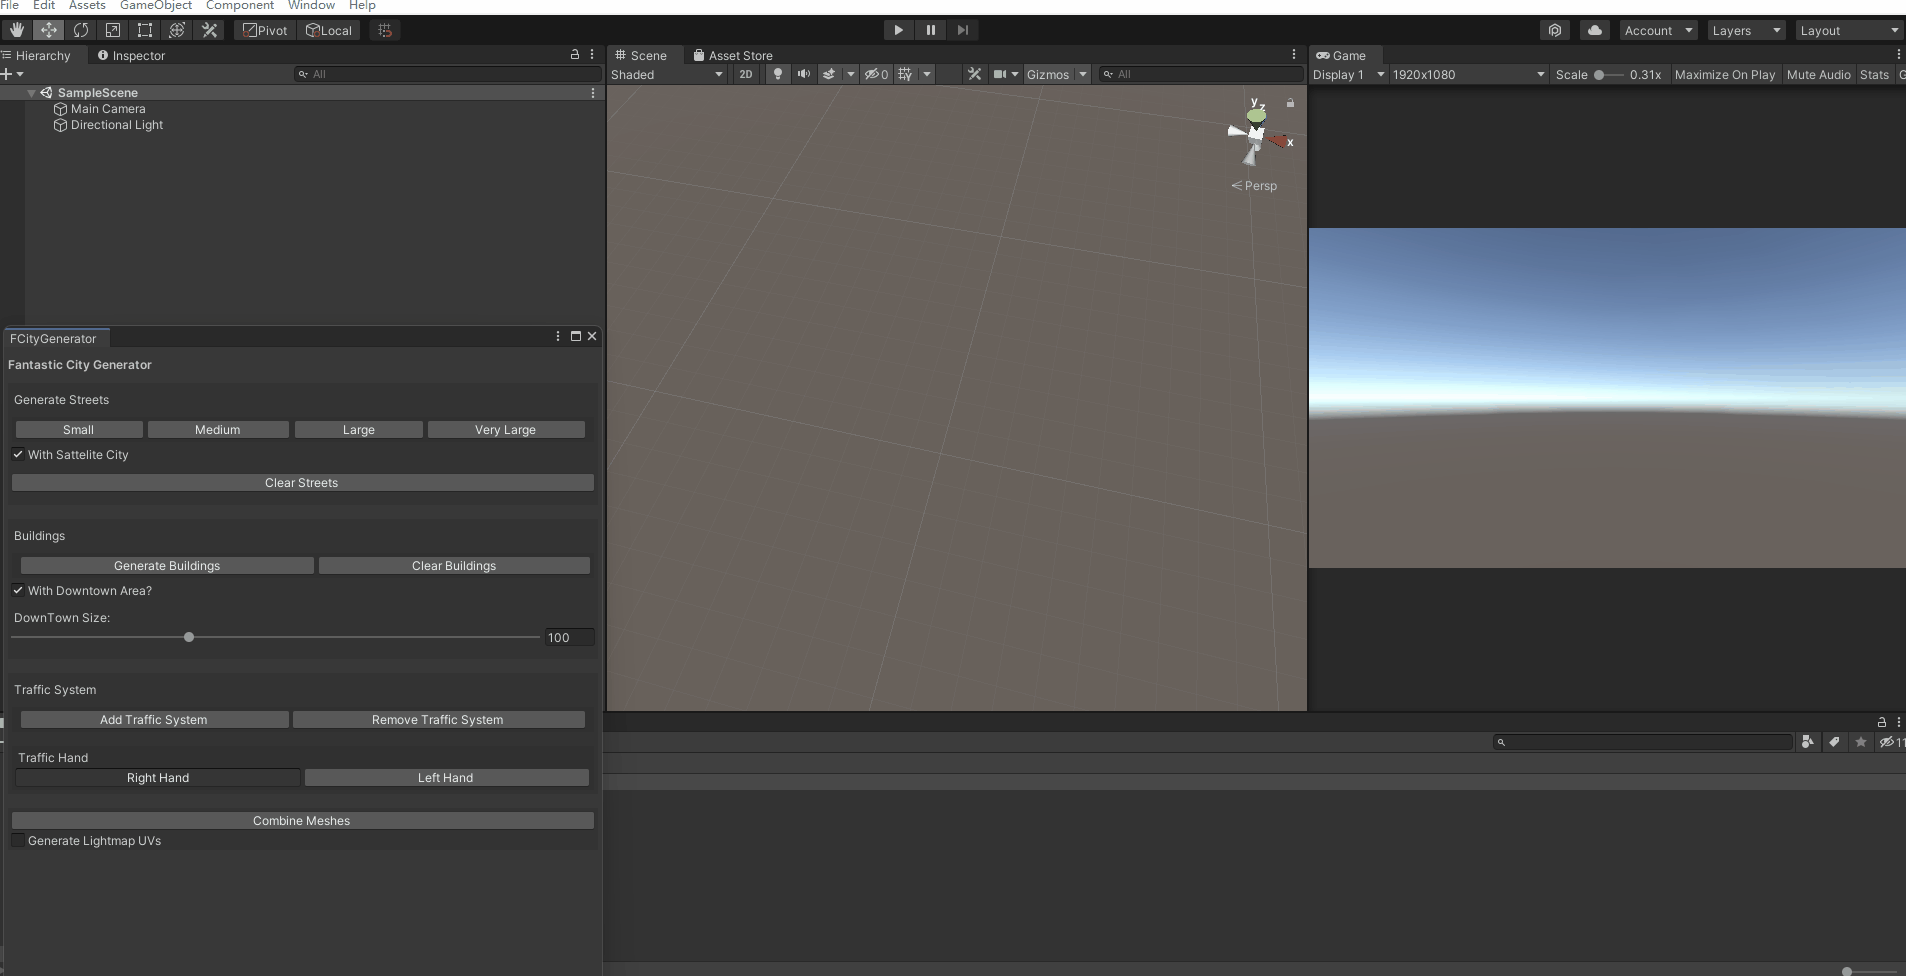
Task: Toggle Scene view effects
Action: 829,74
